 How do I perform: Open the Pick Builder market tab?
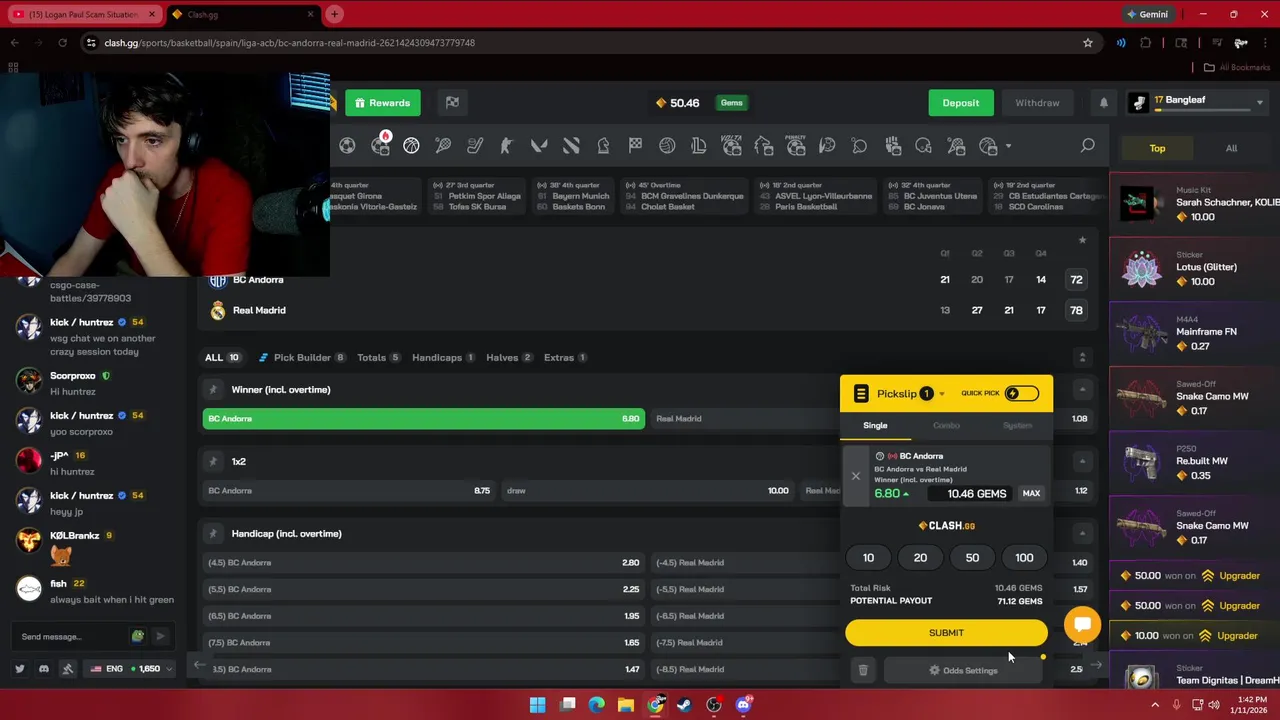302,357
